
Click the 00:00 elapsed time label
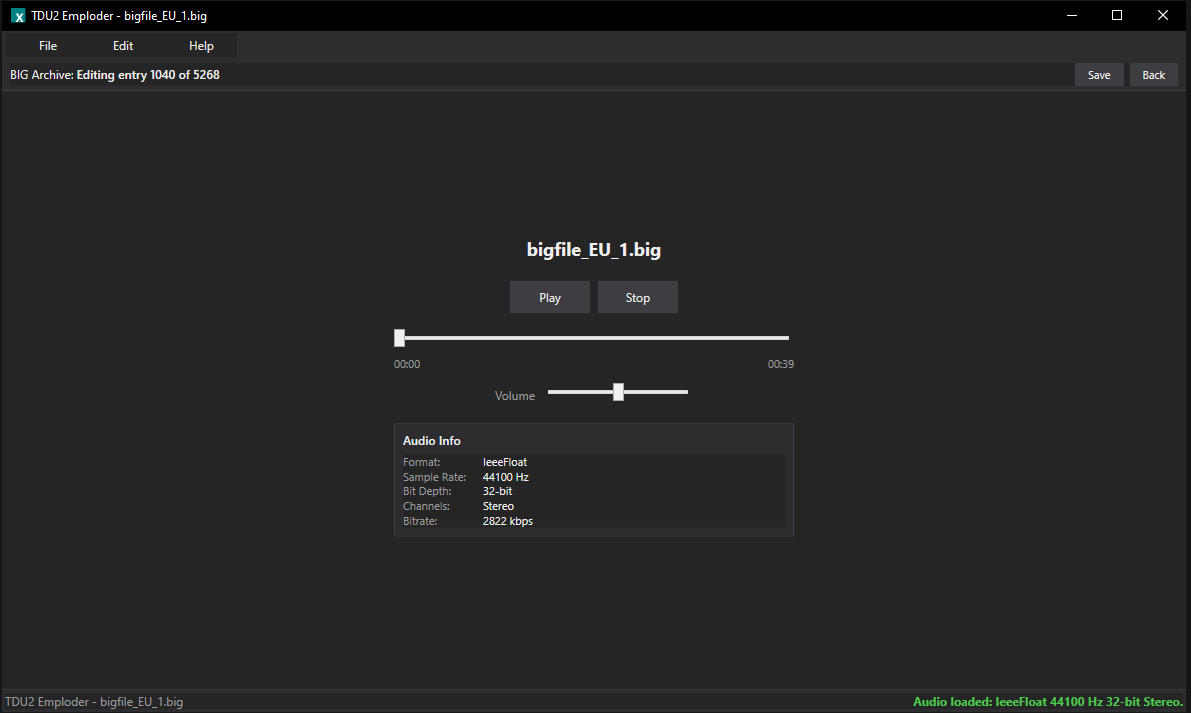click(407, 364)
